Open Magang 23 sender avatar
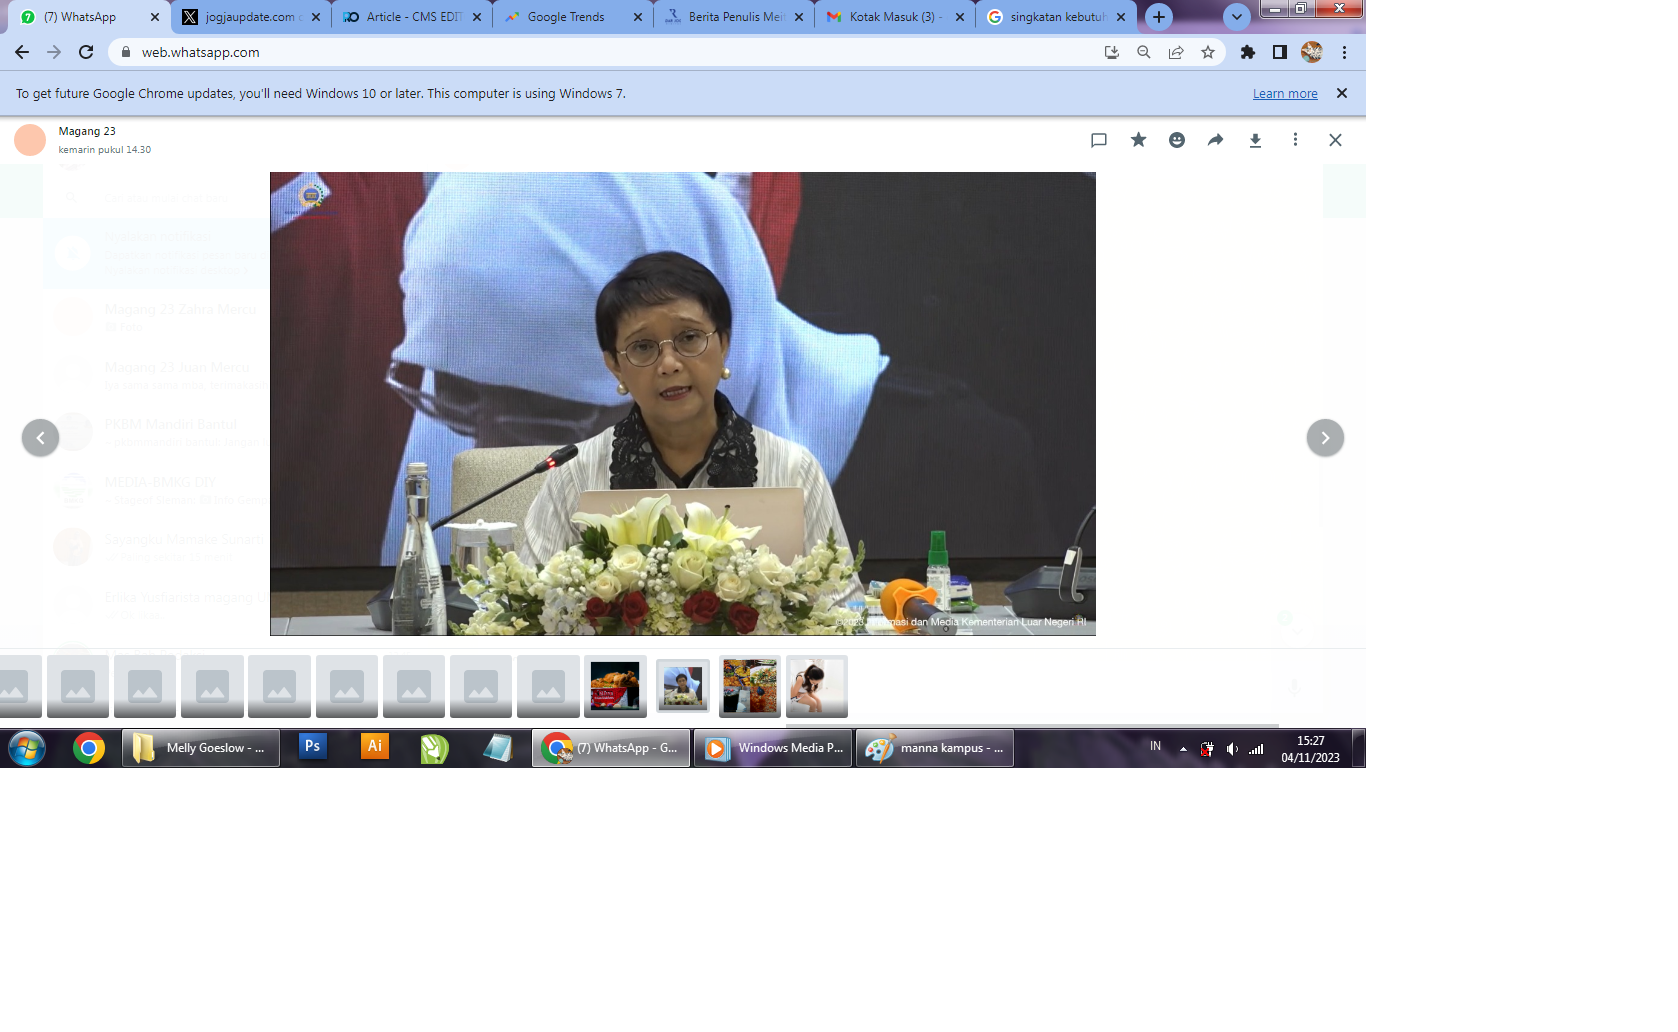The height and width of the screenshot is (1032, 1678). (30, 140)
